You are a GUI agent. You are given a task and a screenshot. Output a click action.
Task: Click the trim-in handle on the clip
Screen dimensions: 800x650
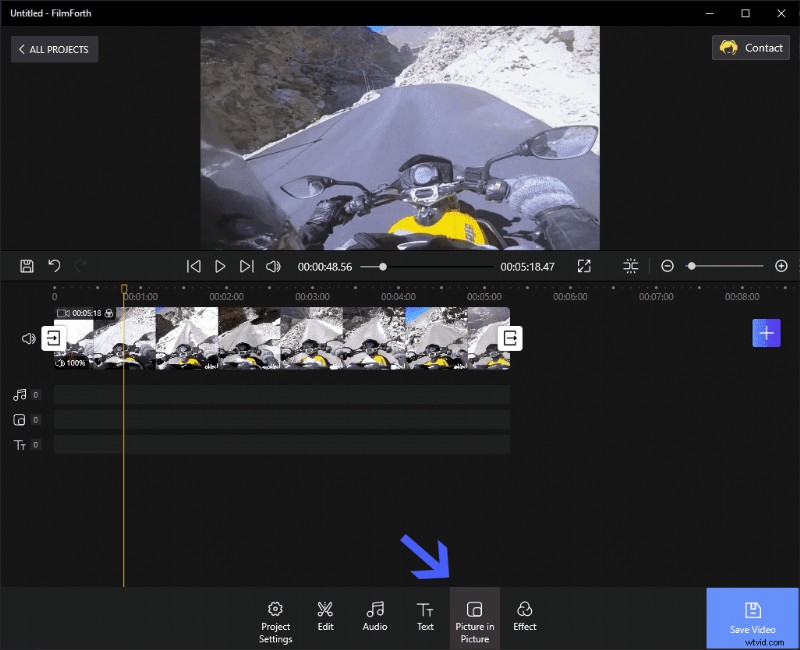coord(55,338)
